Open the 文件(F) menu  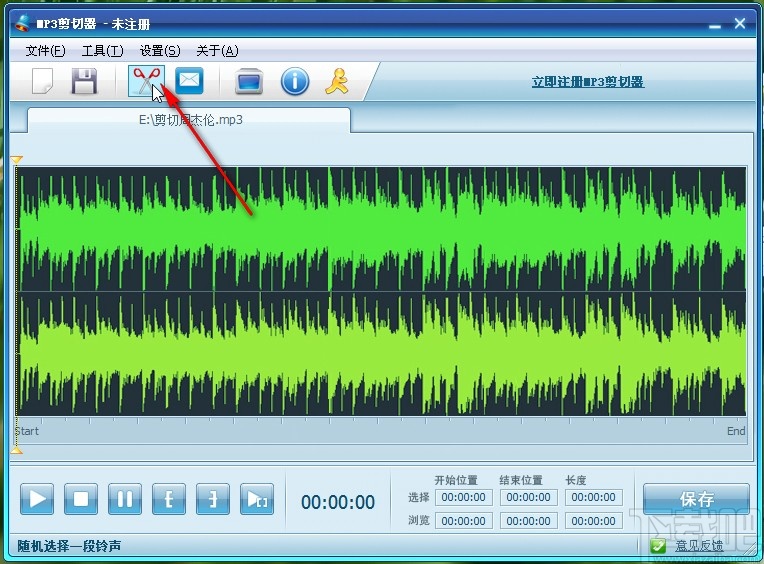pos(45,51)
